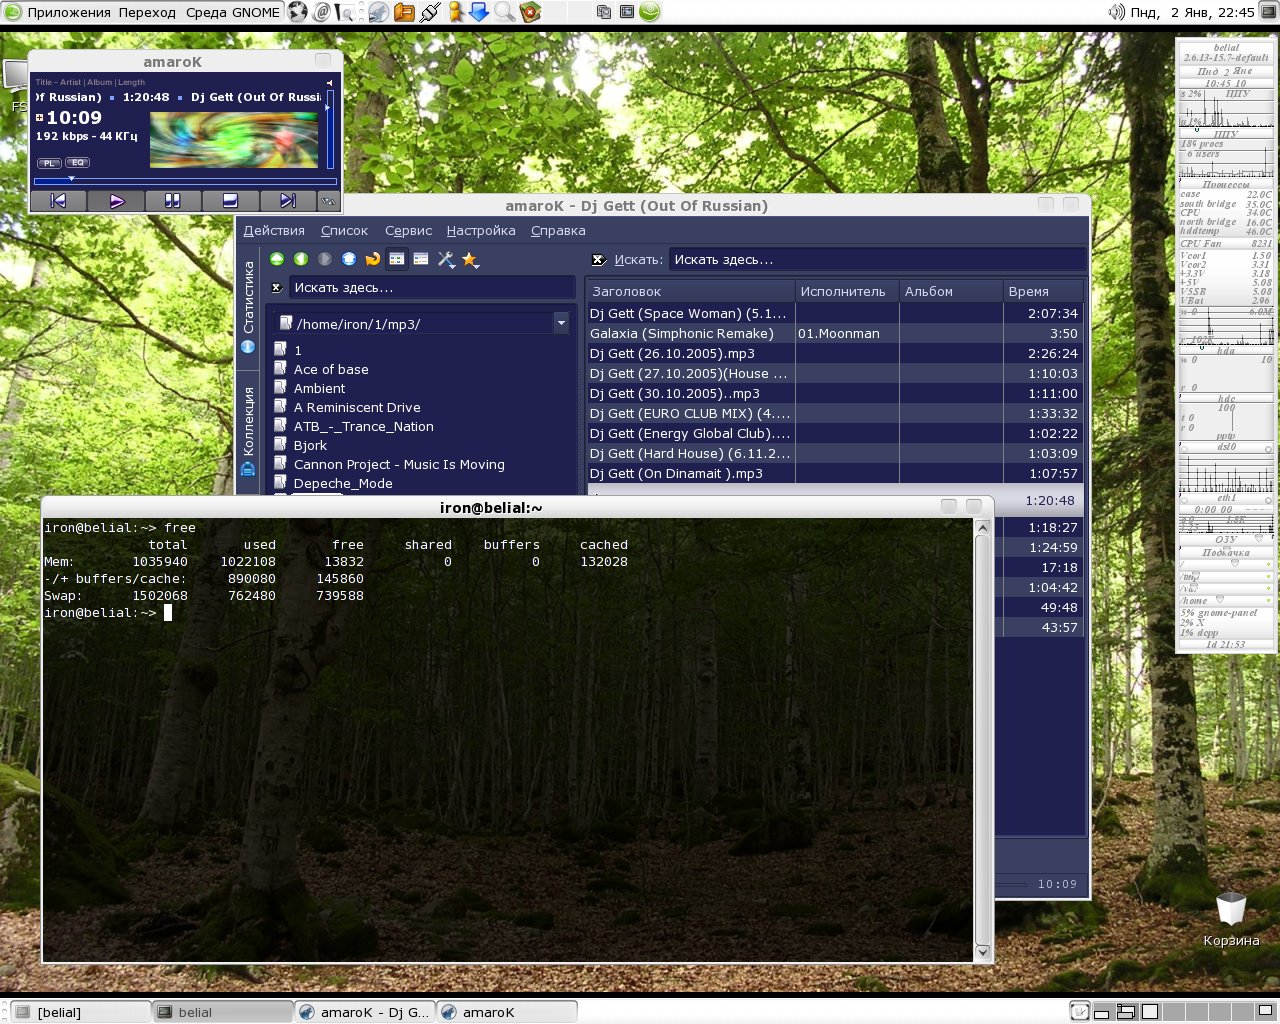Click blue download arrow icon in panel
This screenshot has width=1280, height=1024.
480,12
